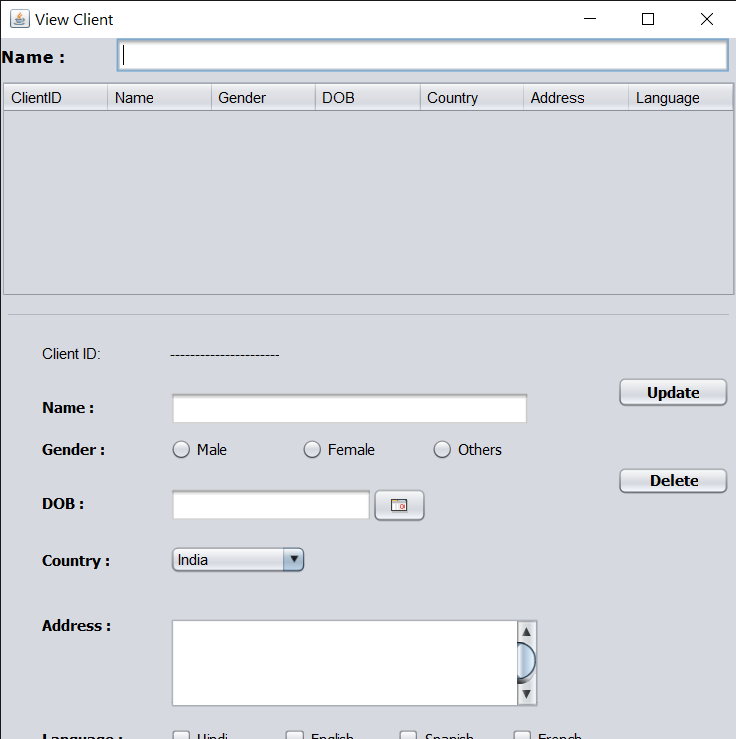Click the Address scrollbar down arrow
The image size is (736, 739).
(527, 694)
